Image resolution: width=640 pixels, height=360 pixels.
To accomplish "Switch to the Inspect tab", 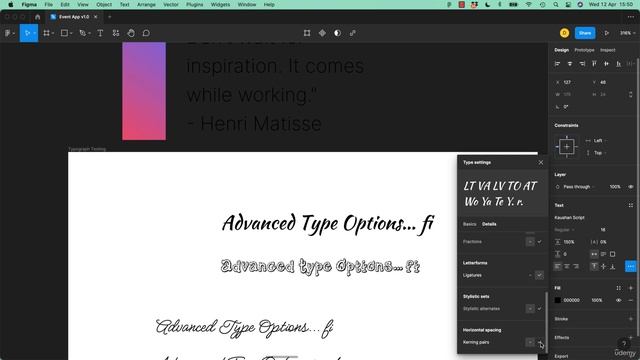I will [607, 50].
